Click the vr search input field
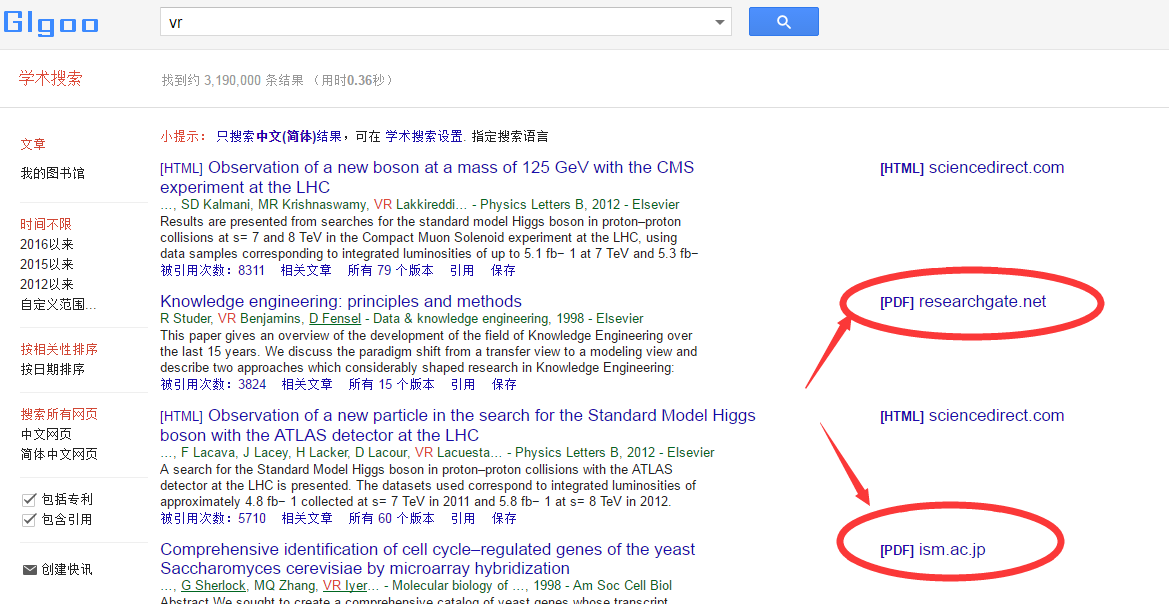This screenshot has height=604, width=1169. click(435, 22)
